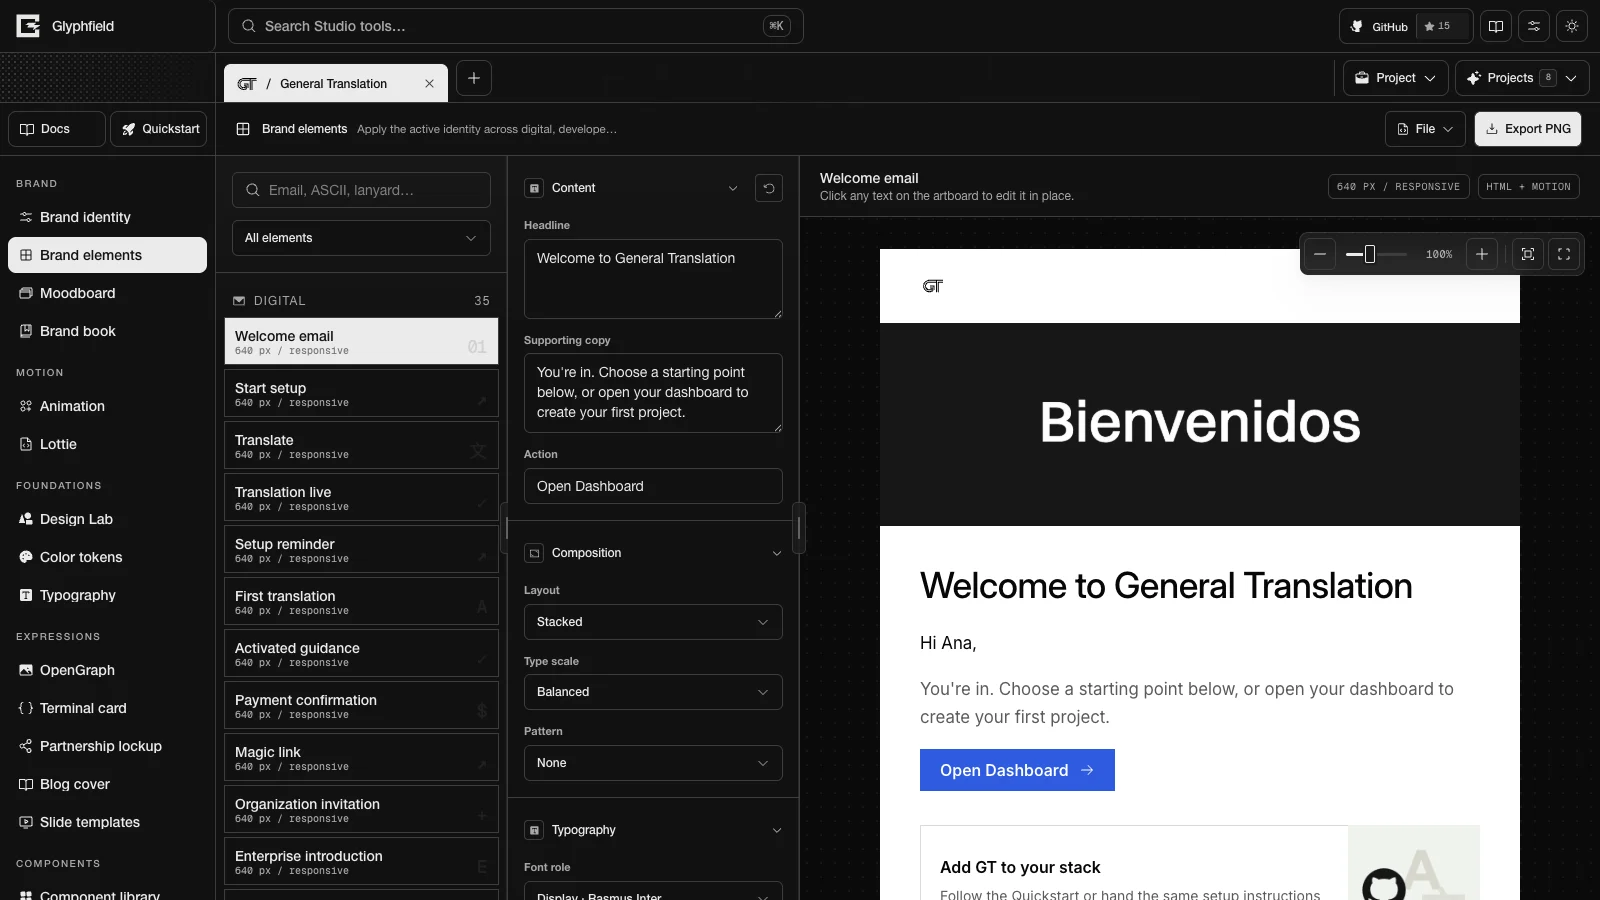
Task: Open Brand identity in sidebar
Action: pyautogui.click(x=107, y=217)
